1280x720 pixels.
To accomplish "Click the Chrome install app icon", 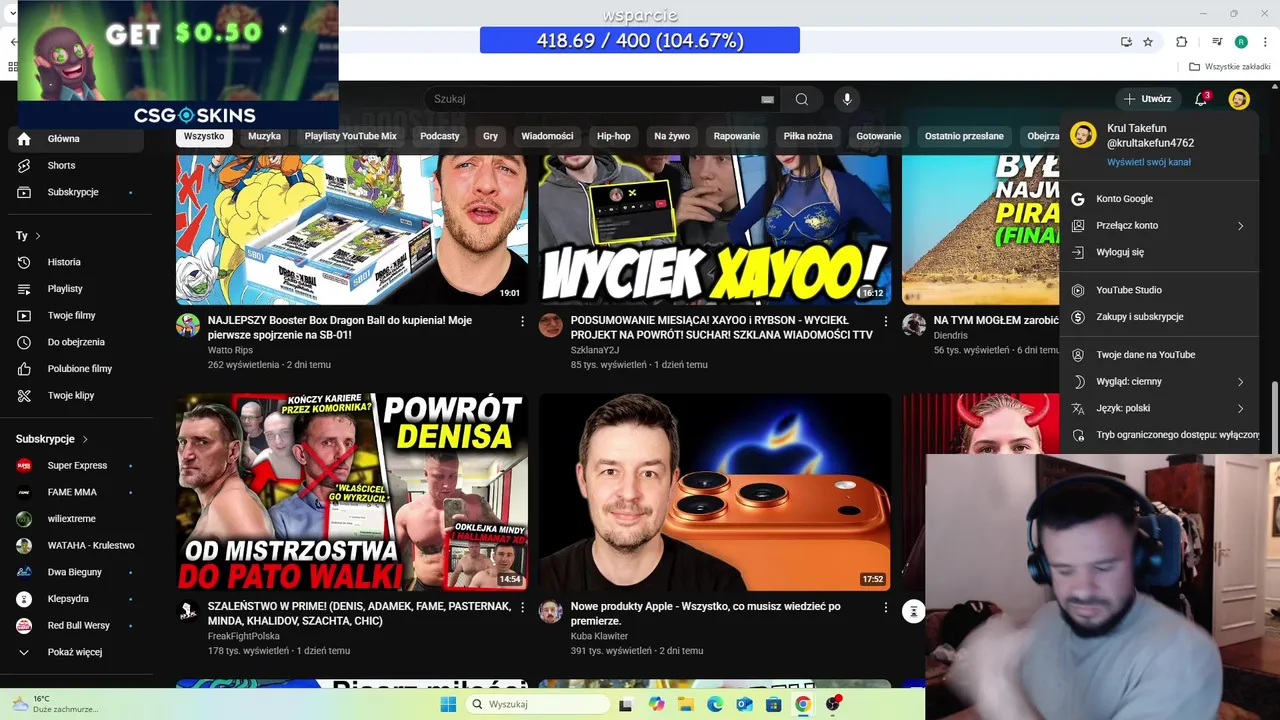I will [1126, 42].
